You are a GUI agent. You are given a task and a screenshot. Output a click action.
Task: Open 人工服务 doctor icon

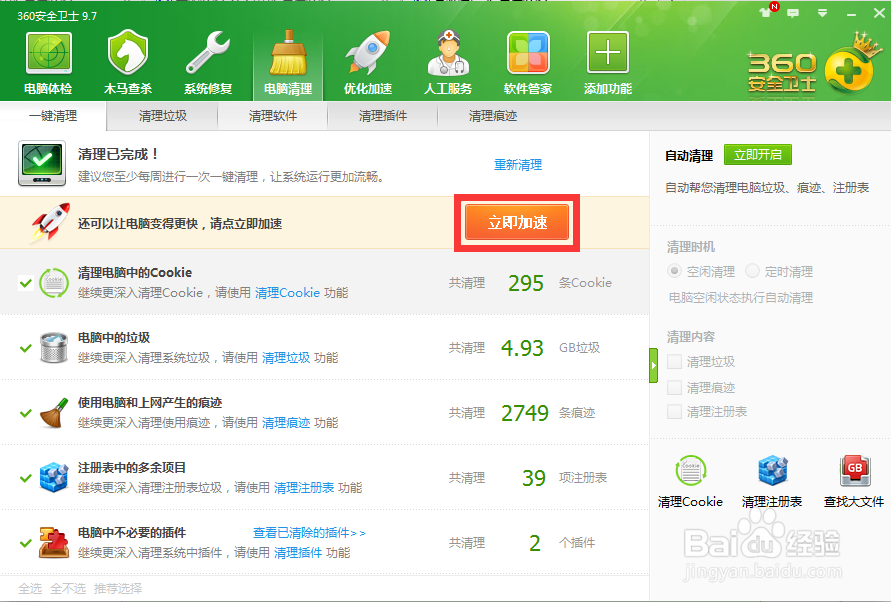(448, 54)
